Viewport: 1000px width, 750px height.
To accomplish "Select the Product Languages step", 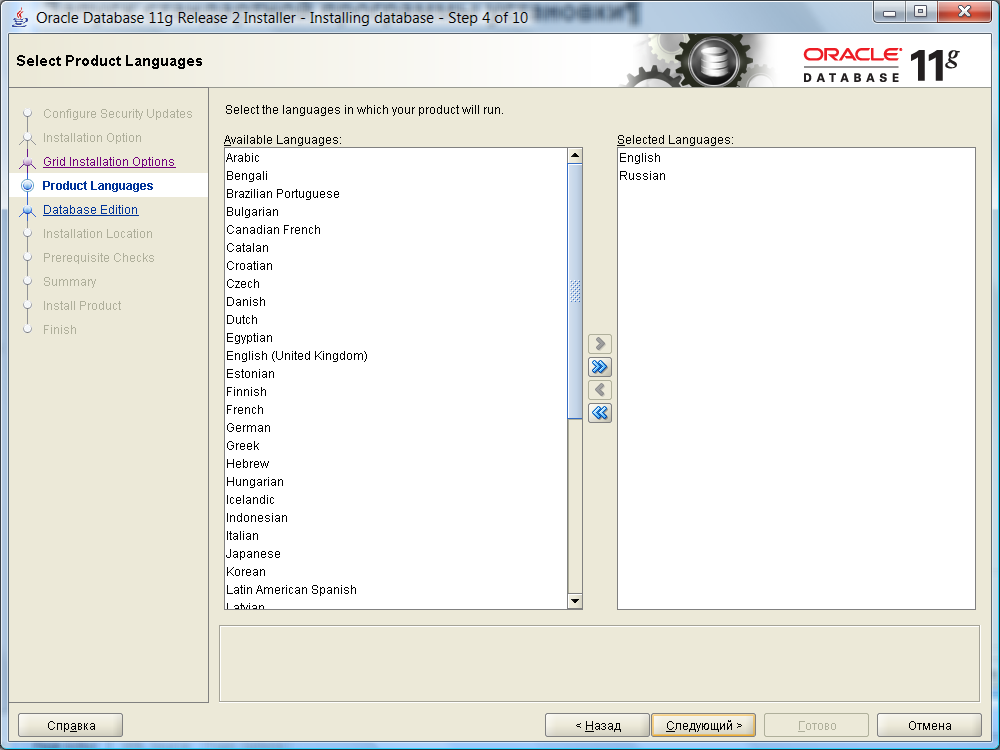I will [x=98, y=186].
